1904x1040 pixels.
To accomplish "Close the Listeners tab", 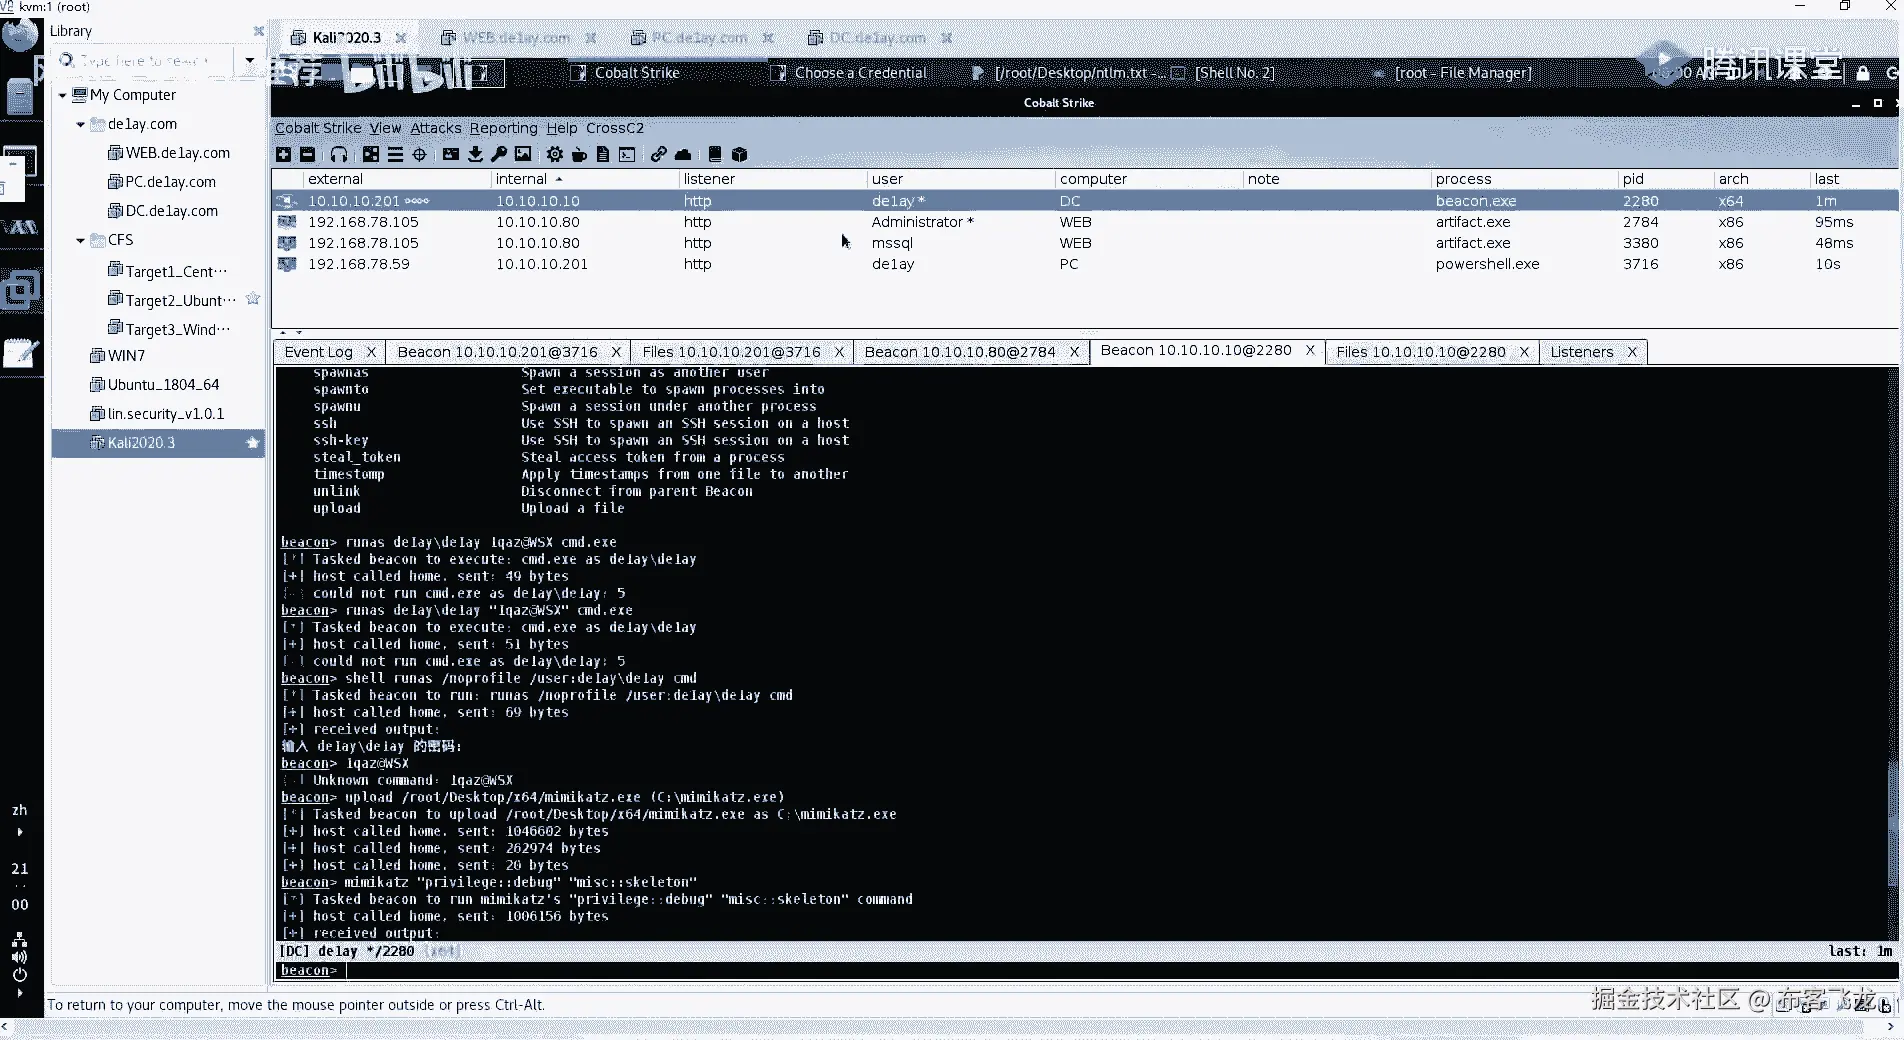I will click(1632, 352).
